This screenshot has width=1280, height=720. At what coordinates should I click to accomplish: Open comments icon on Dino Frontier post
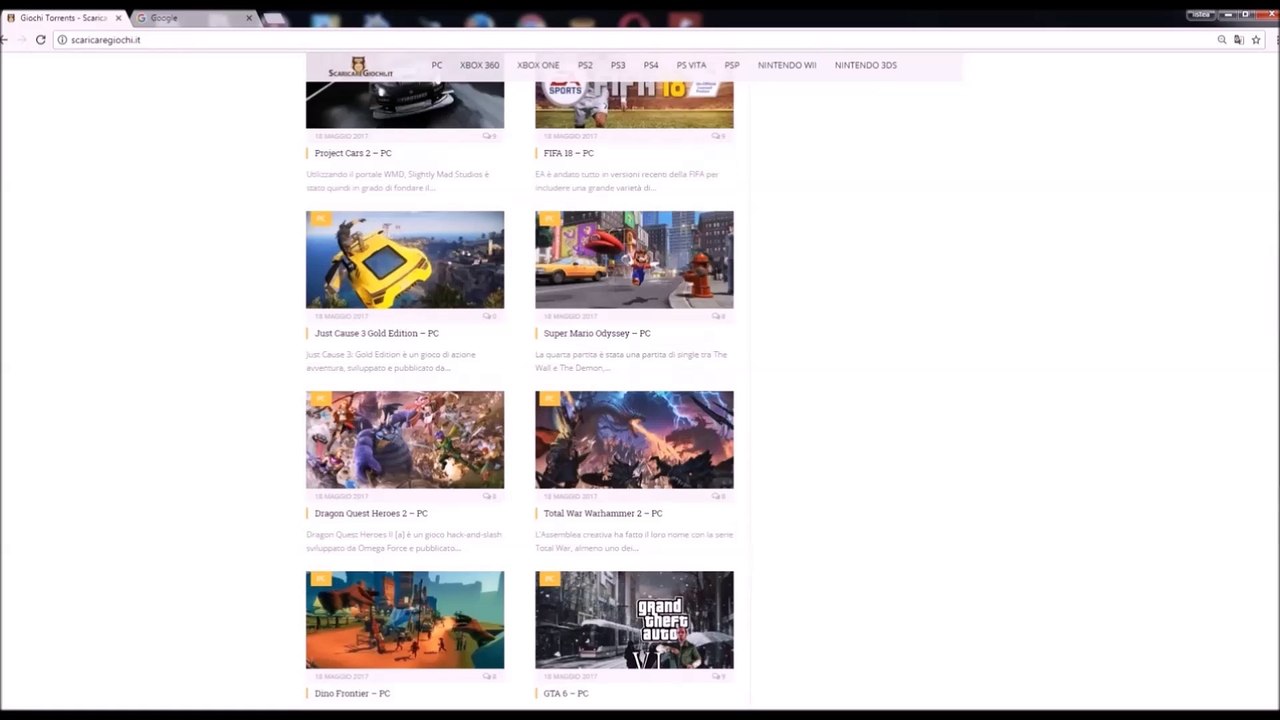489,676
